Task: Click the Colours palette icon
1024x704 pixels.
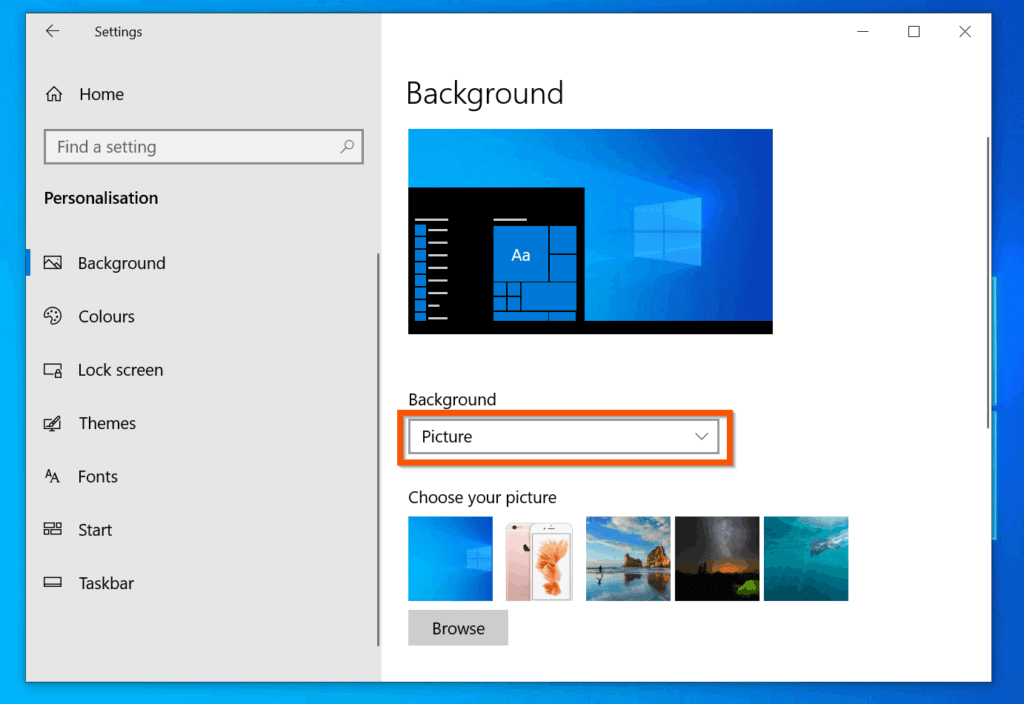Action: pyautogui.click(x=53, y=316)
